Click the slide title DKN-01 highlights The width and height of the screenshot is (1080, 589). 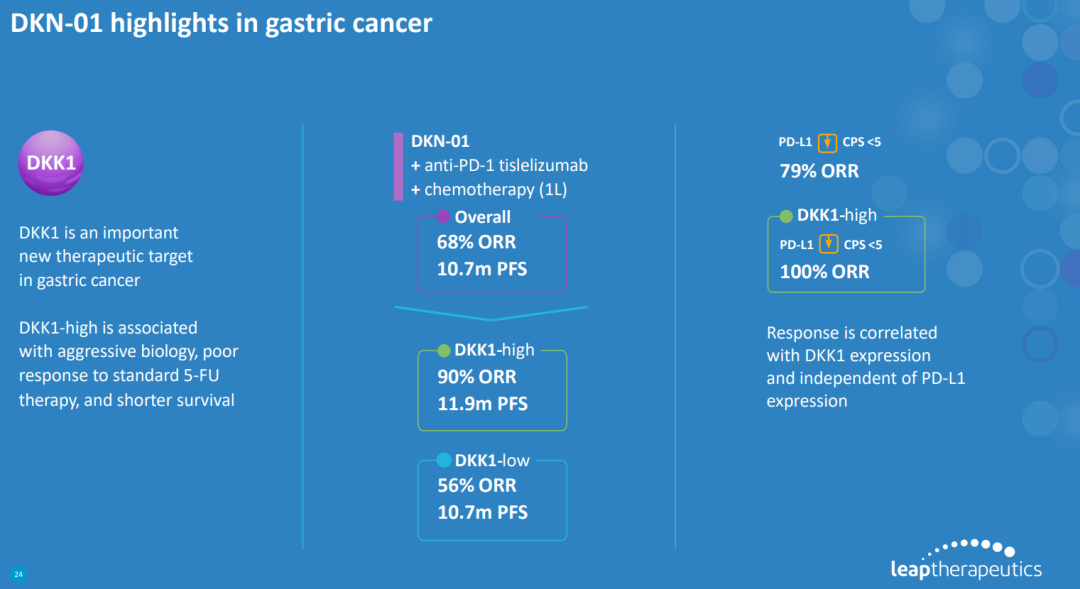pyautogui.click(x=221, y=24)
